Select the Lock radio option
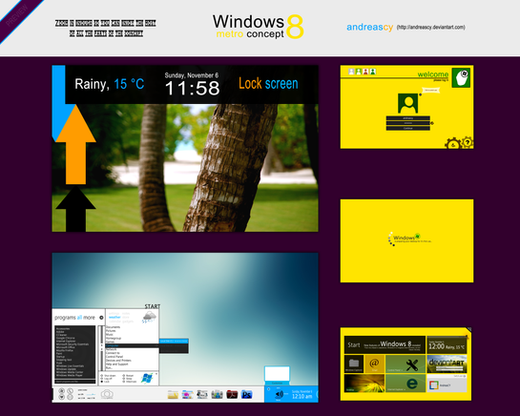Image resolution: width=520 pixels, height=416 pixels. tap(105, 382)
